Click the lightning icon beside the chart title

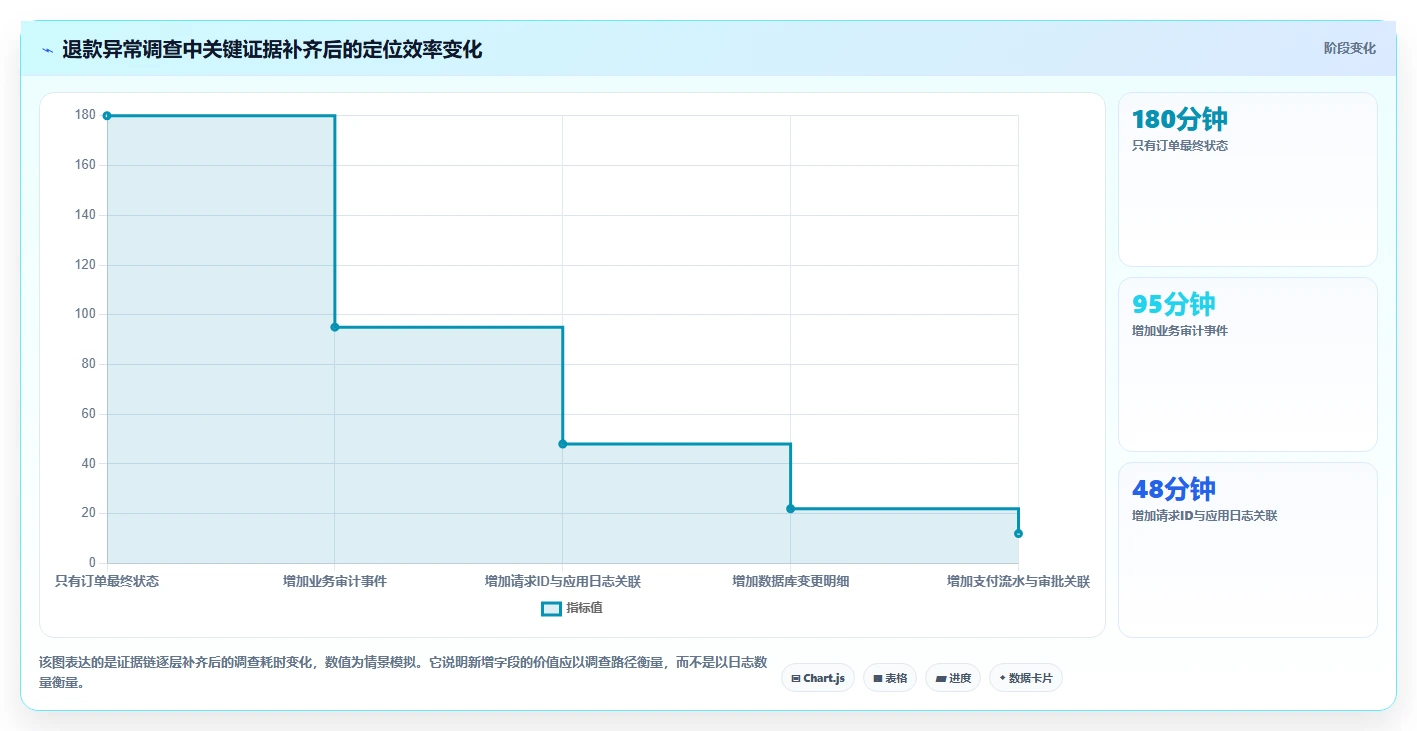47,50
